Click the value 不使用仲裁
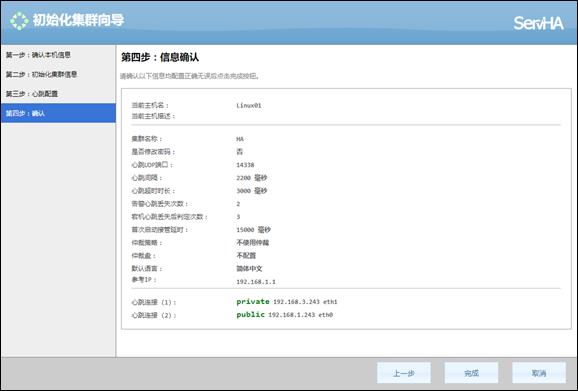This screenshot has width=578, height=391. [x=253, y=242]
